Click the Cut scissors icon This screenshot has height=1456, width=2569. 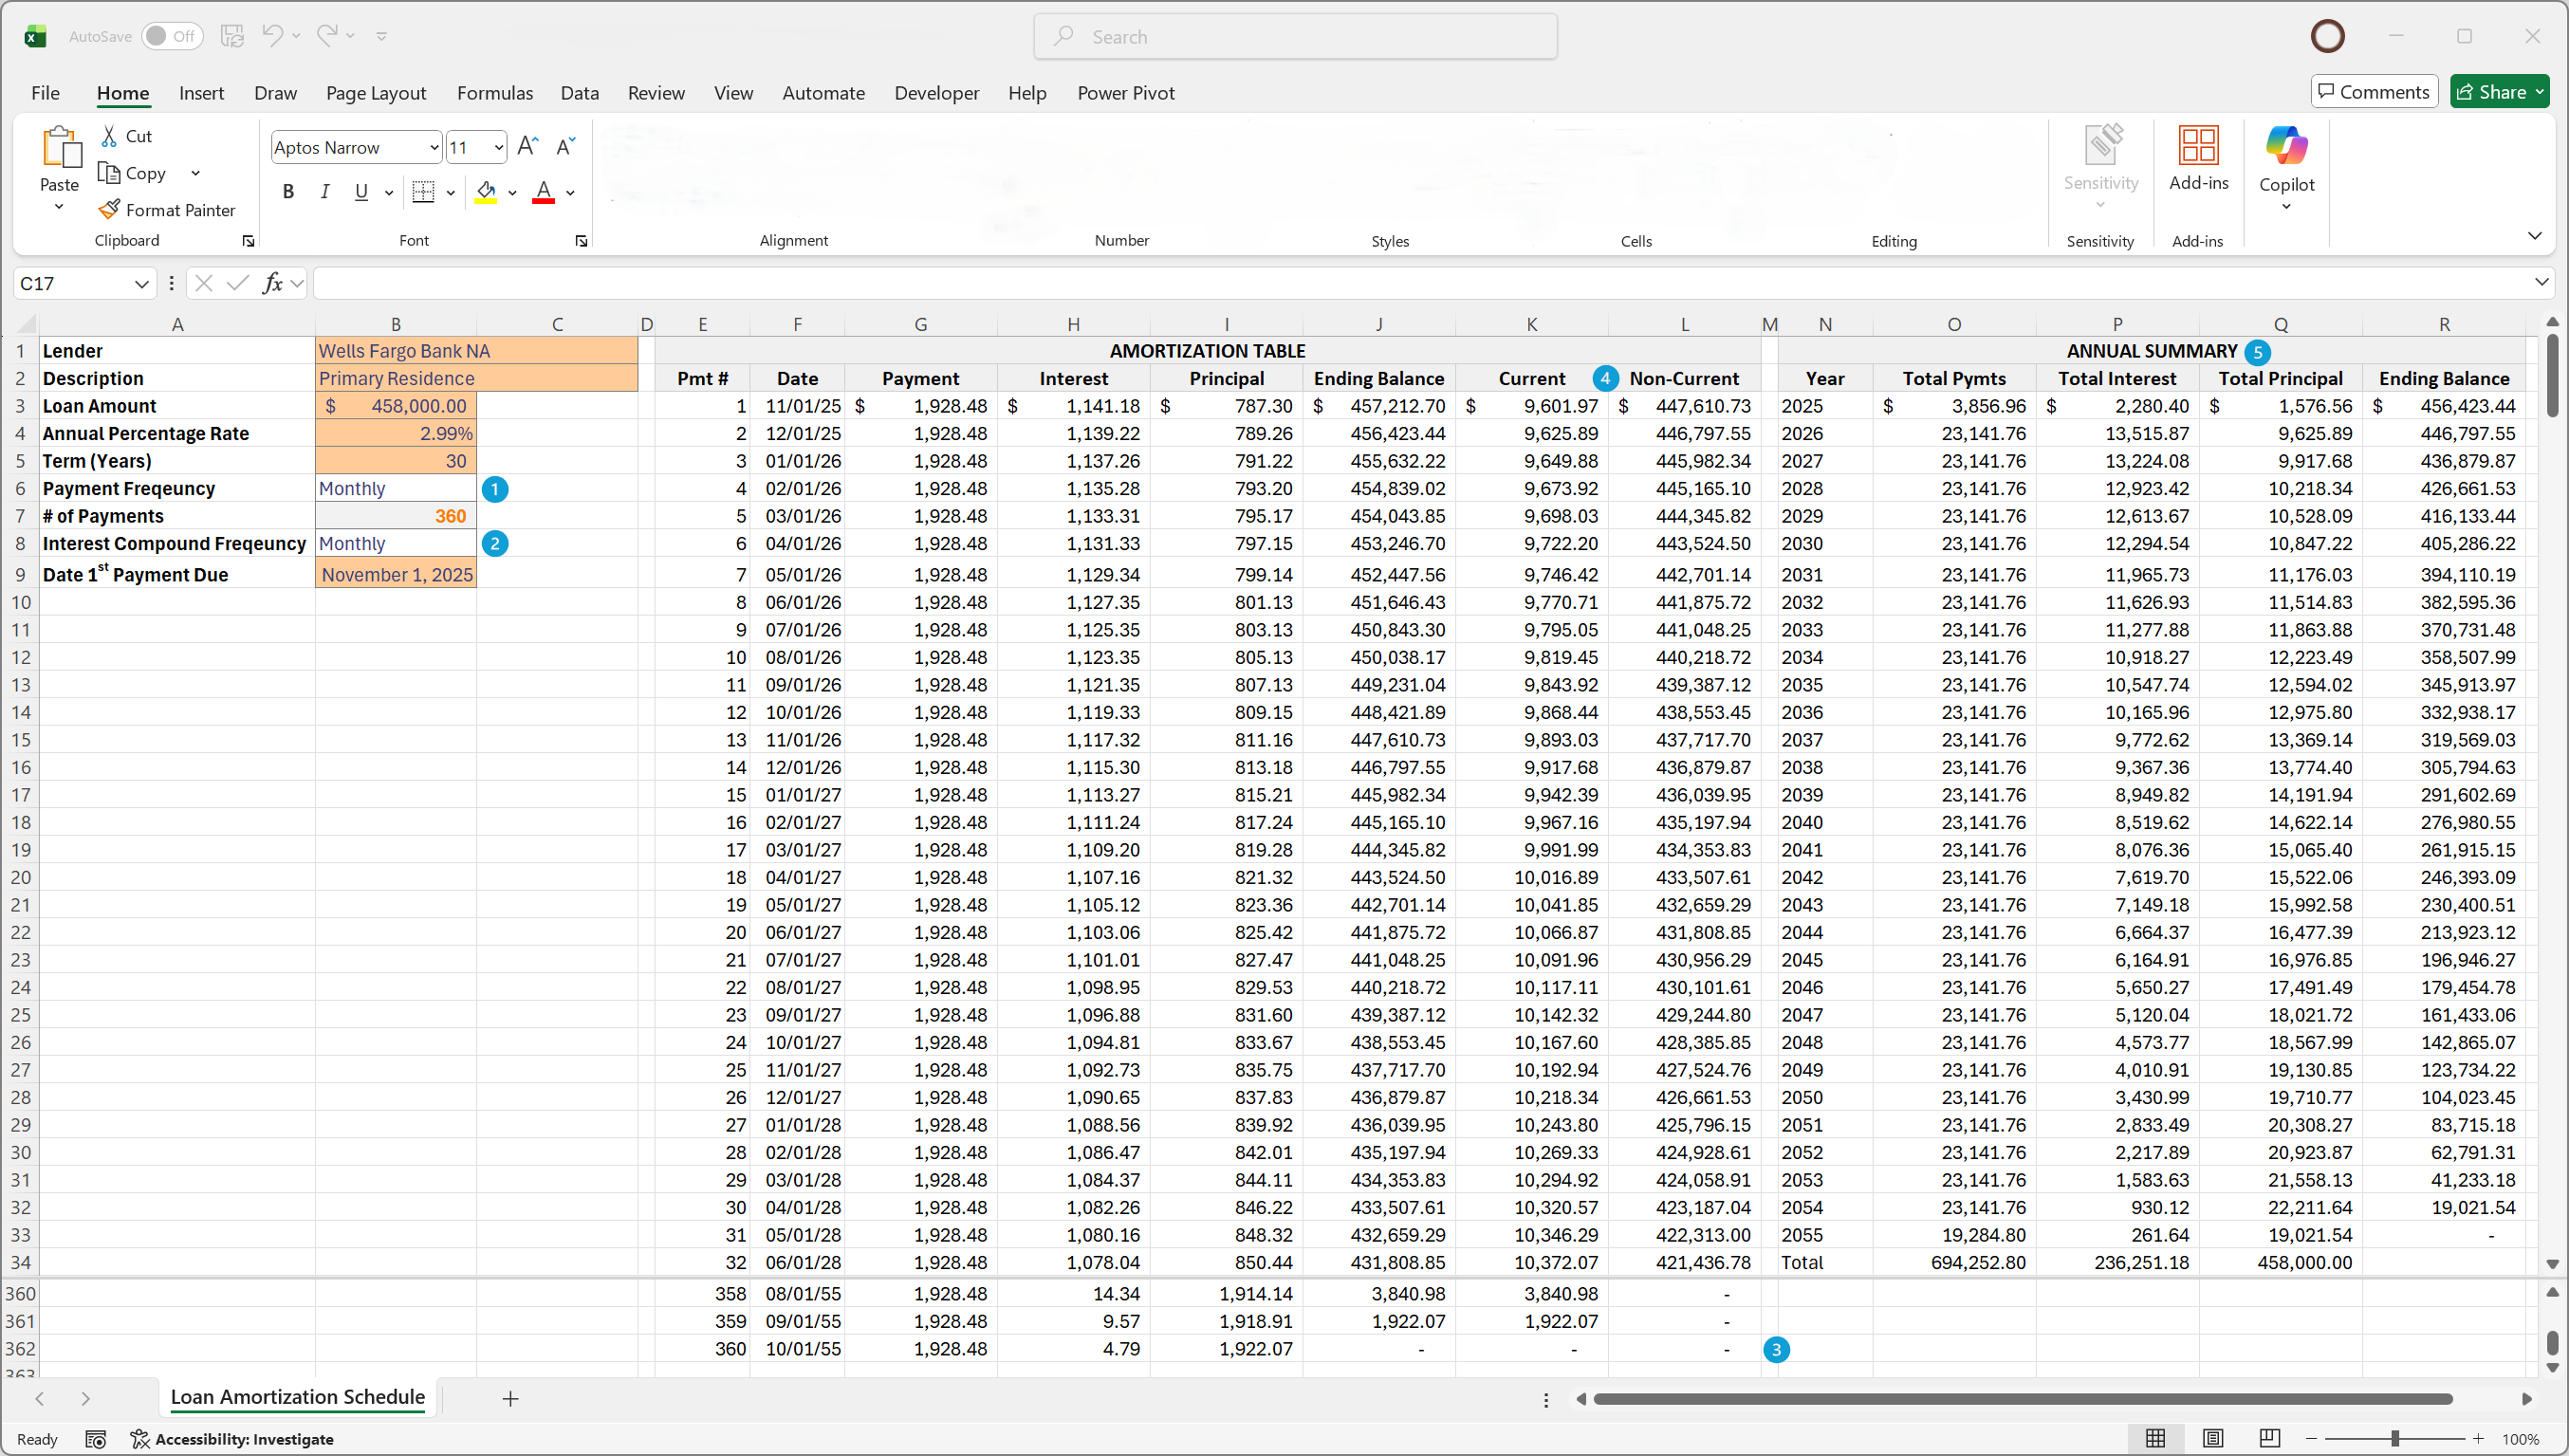(x=109, y=136)
